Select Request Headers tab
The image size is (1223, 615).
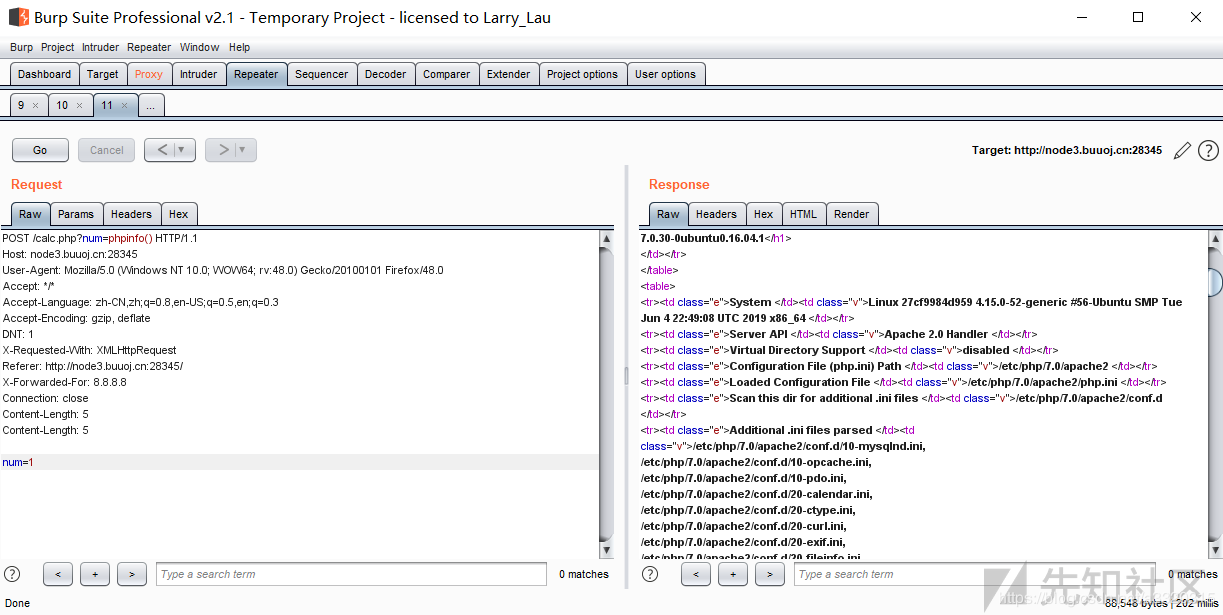click(131, 214)
